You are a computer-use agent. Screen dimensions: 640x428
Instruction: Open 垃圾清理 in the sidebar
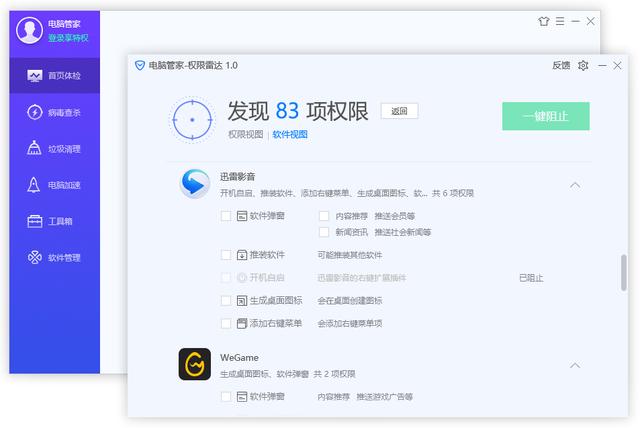click(x=54, y=149)
